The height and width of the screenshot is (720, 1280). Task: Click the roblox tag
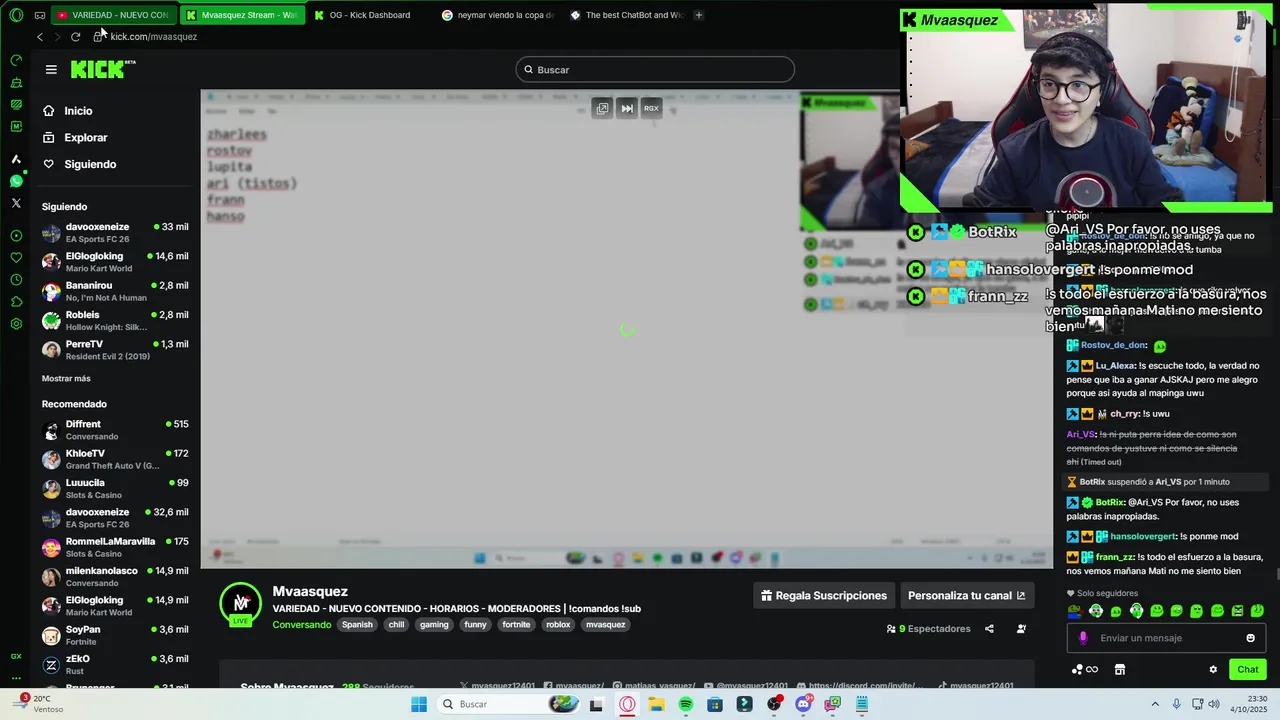coord(558,625)
